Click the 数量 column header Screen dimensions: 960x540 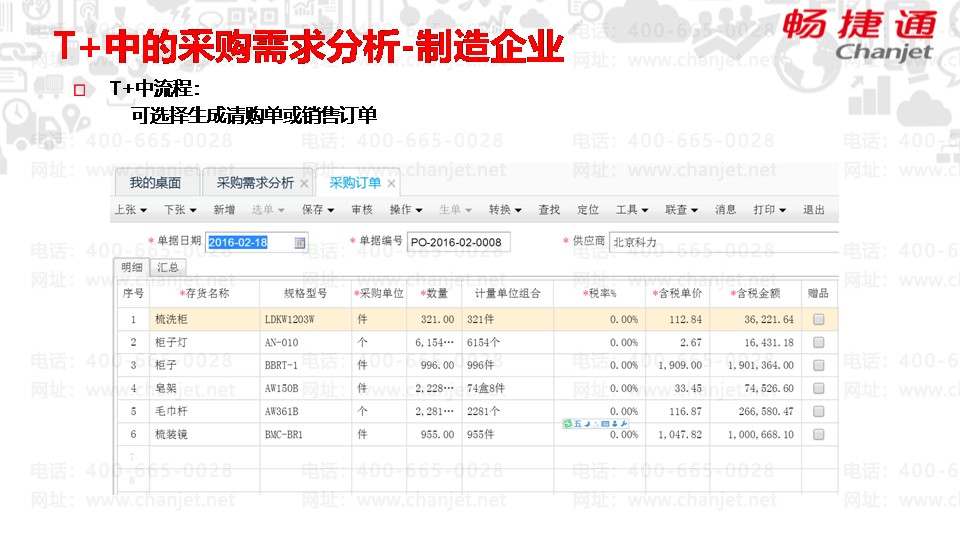coord(434,294)
